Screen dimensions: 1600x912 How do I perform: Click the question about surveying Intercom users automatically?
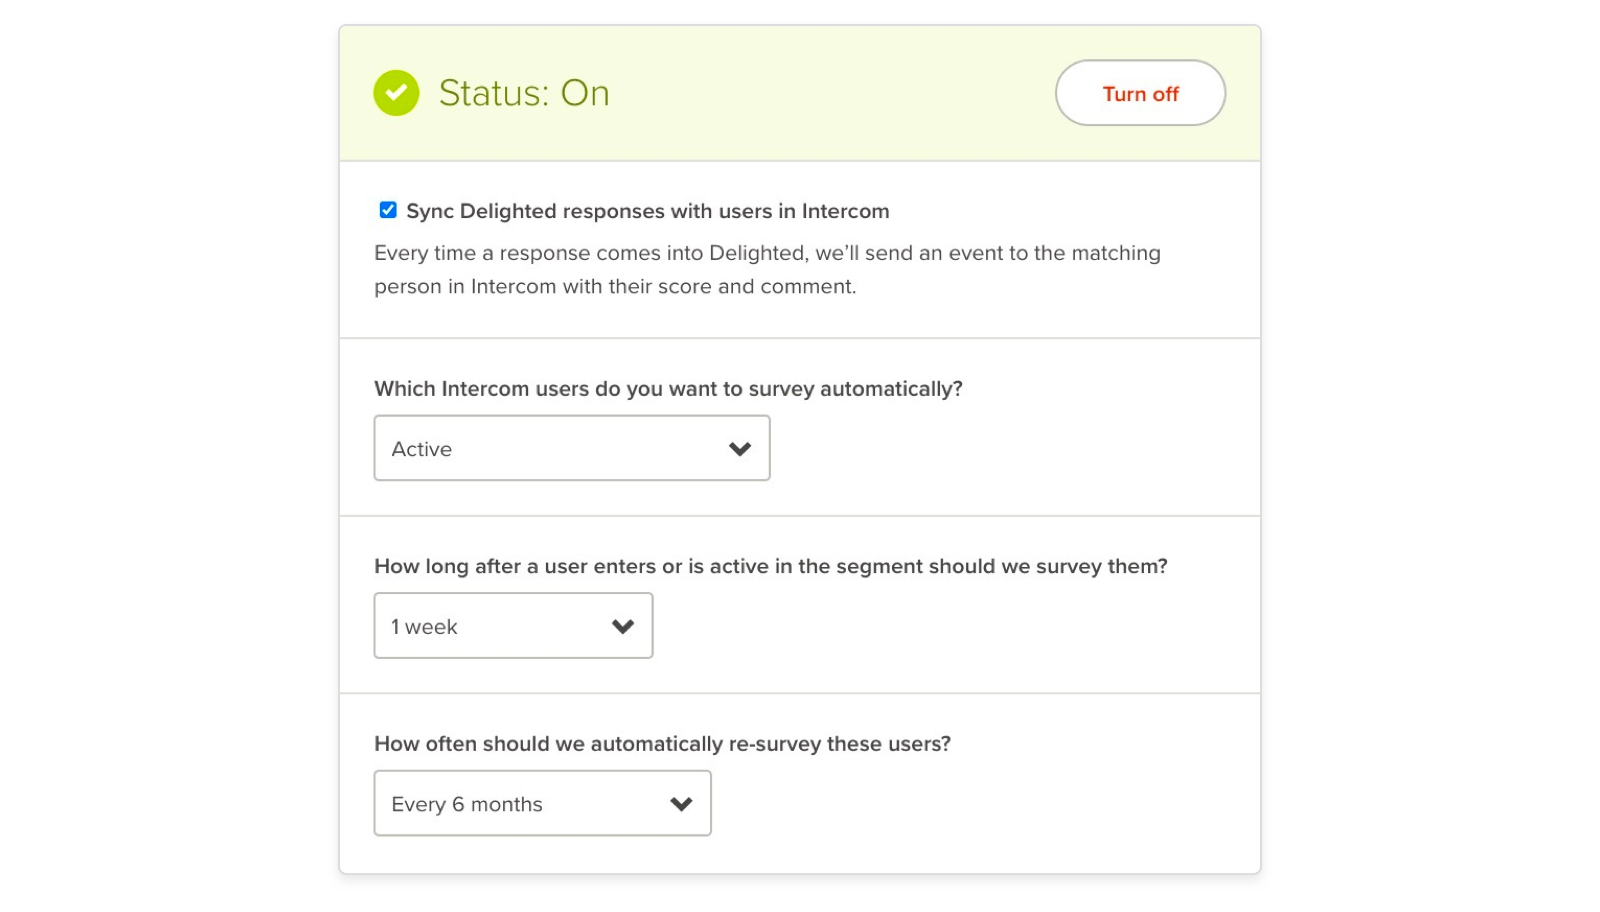click(x=668, y=389)
